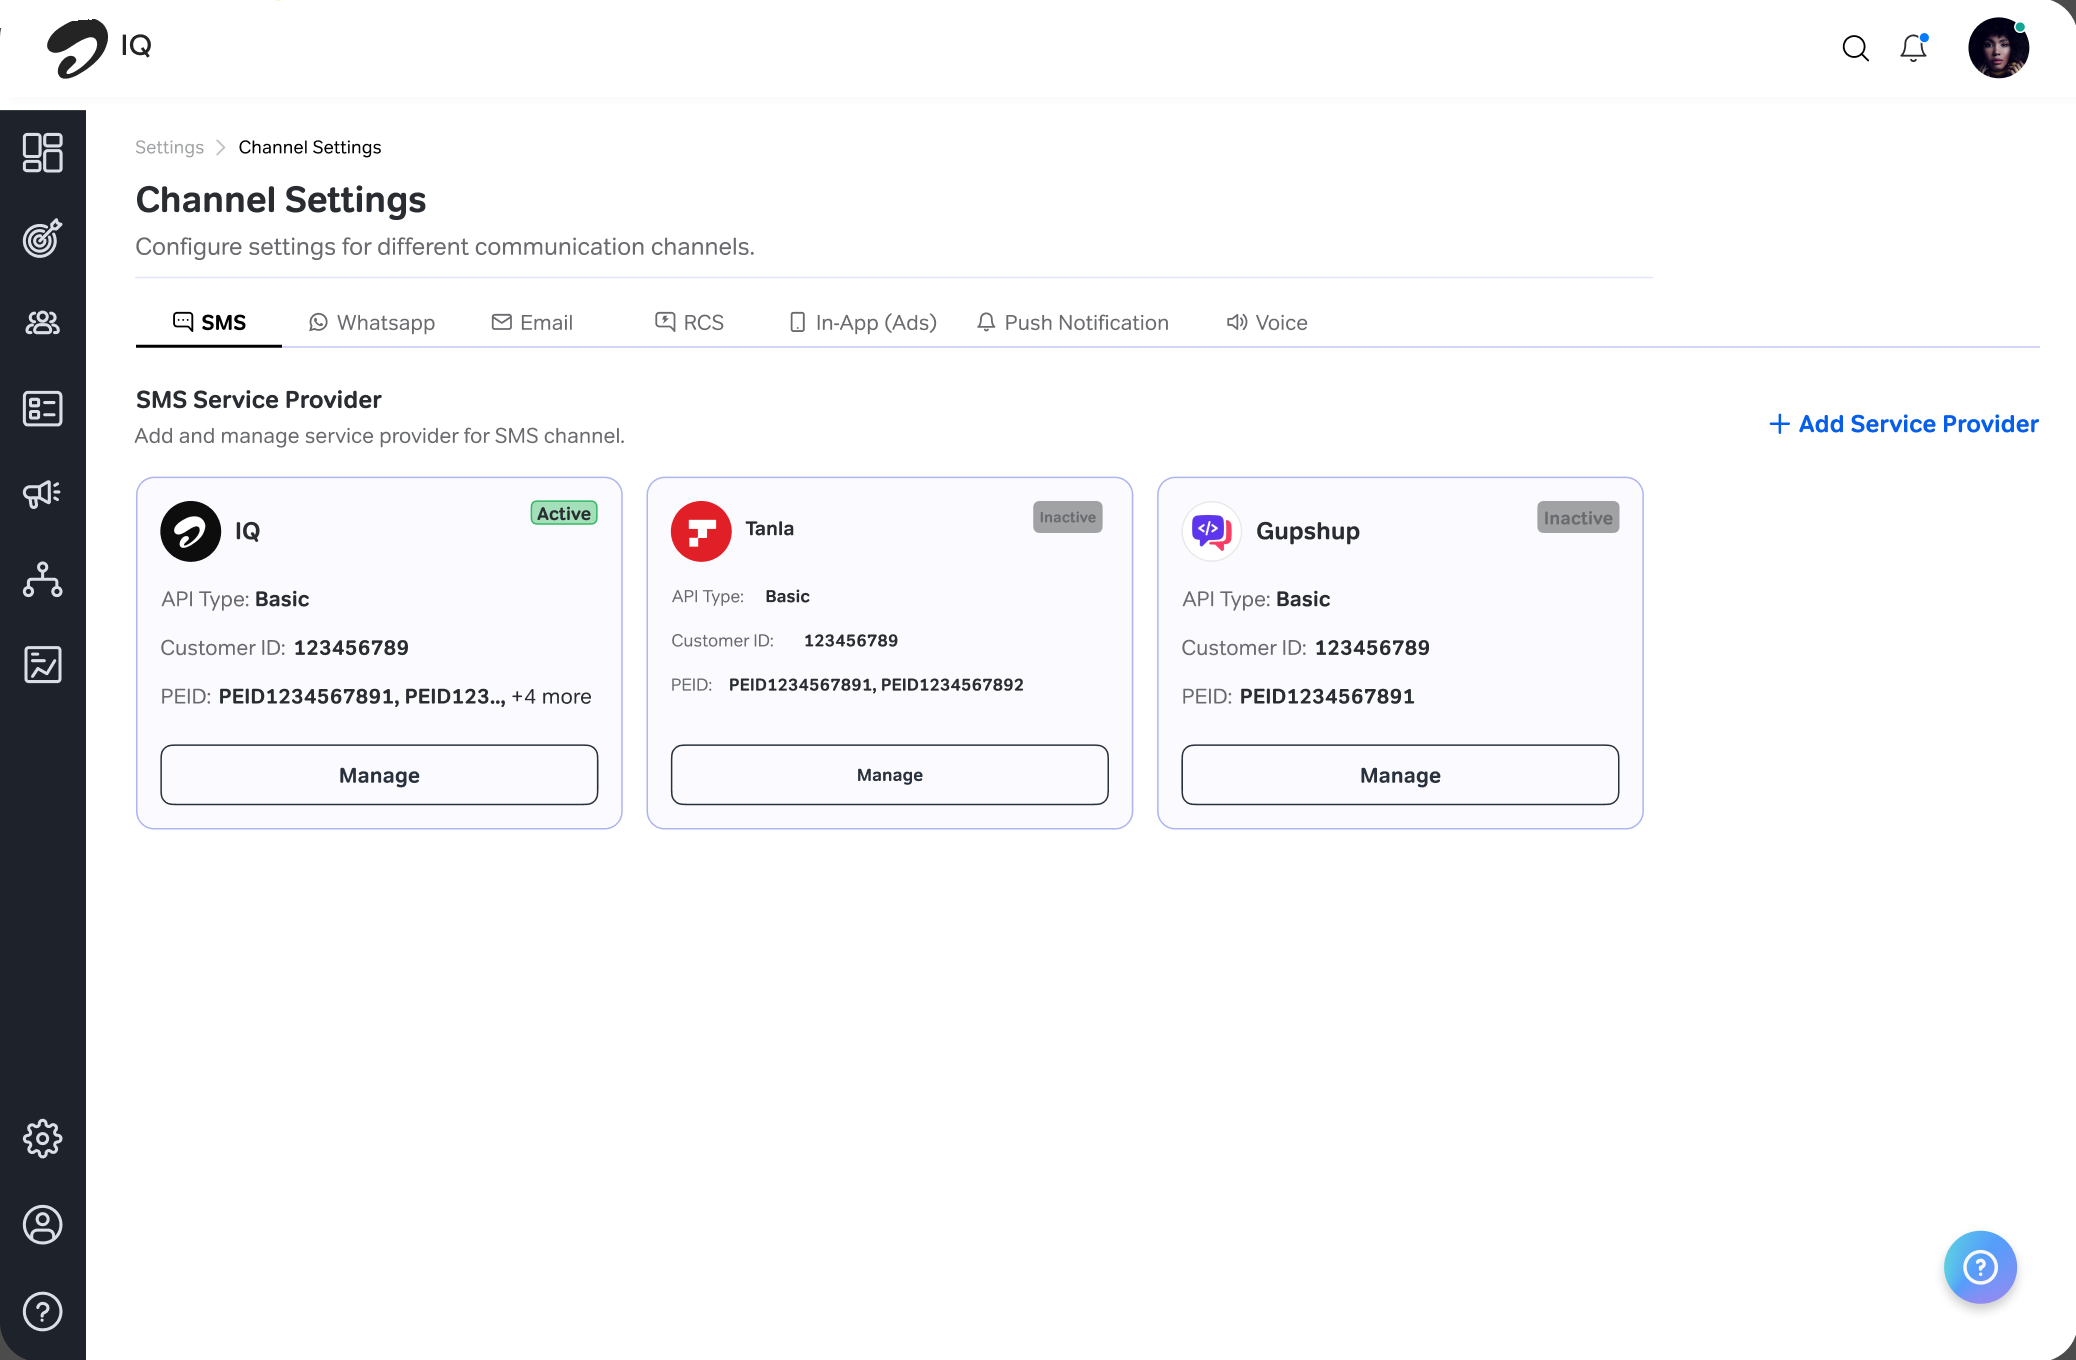Go to Settings in the breadcrumb
Image resolution: width=2076 pixels, height=1360 pixels.
(x=169, y=147)
